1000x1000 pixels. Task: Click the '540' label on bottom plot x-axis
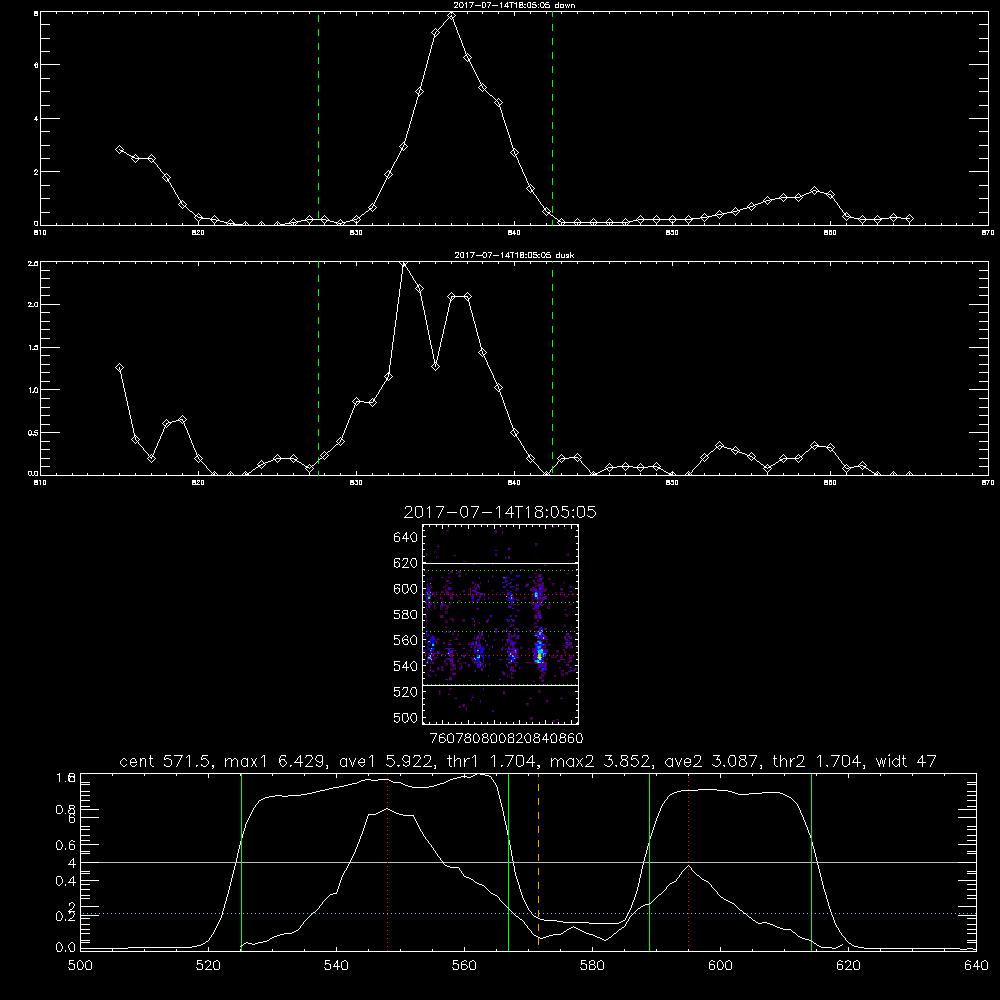tap(336, 966)
